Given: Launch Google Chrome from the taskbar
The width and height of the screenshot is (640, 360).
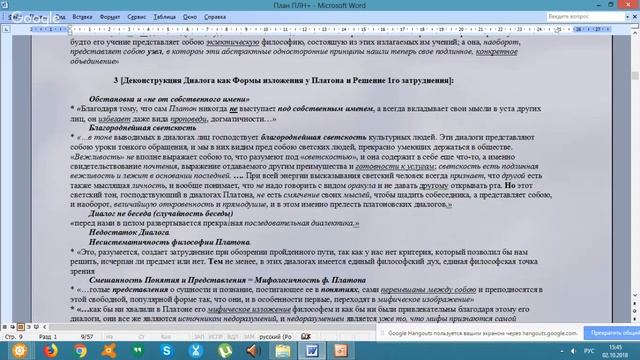Looking at the screenshot, I should click(80, 351).
